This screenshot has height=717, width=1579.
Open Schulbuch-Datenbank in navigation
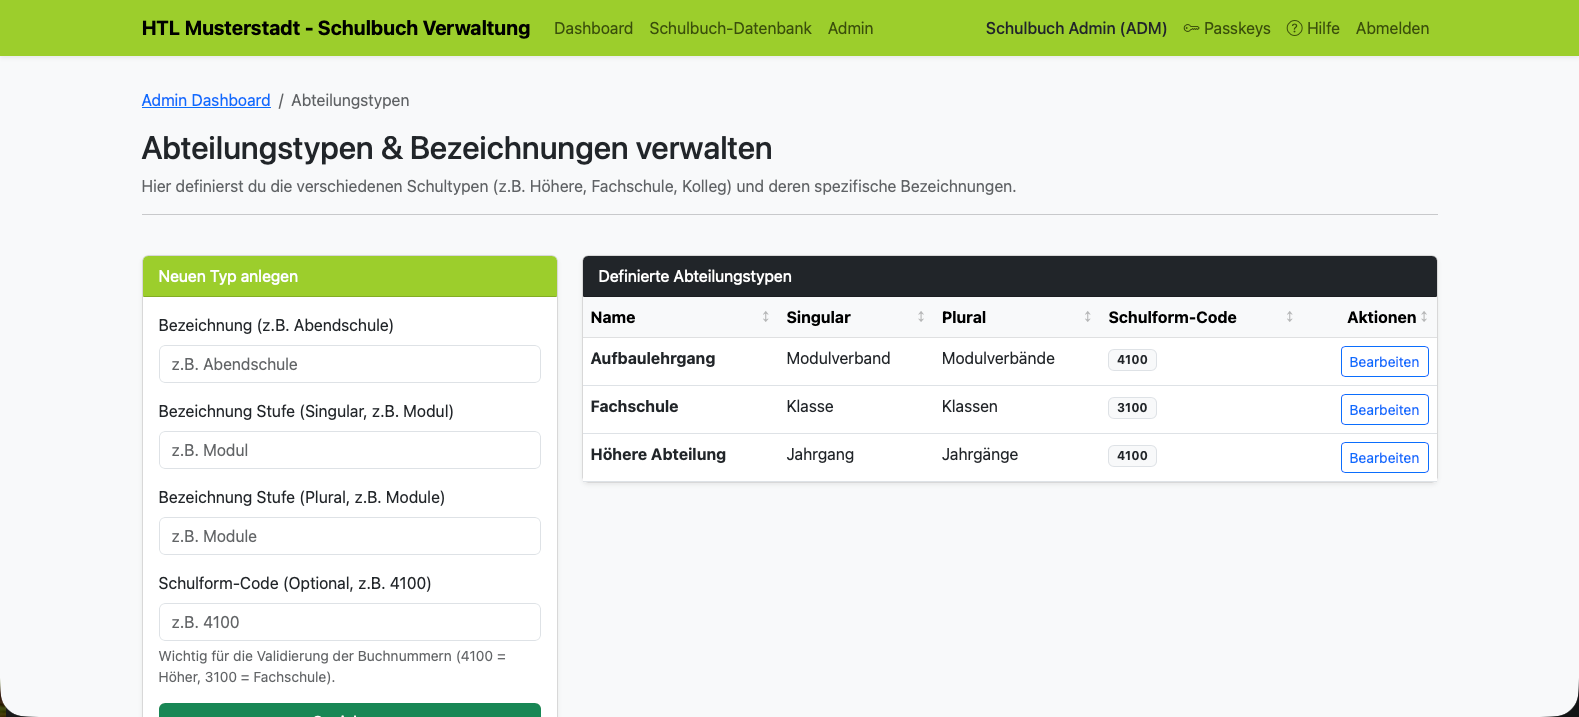[x=730, y=28]
